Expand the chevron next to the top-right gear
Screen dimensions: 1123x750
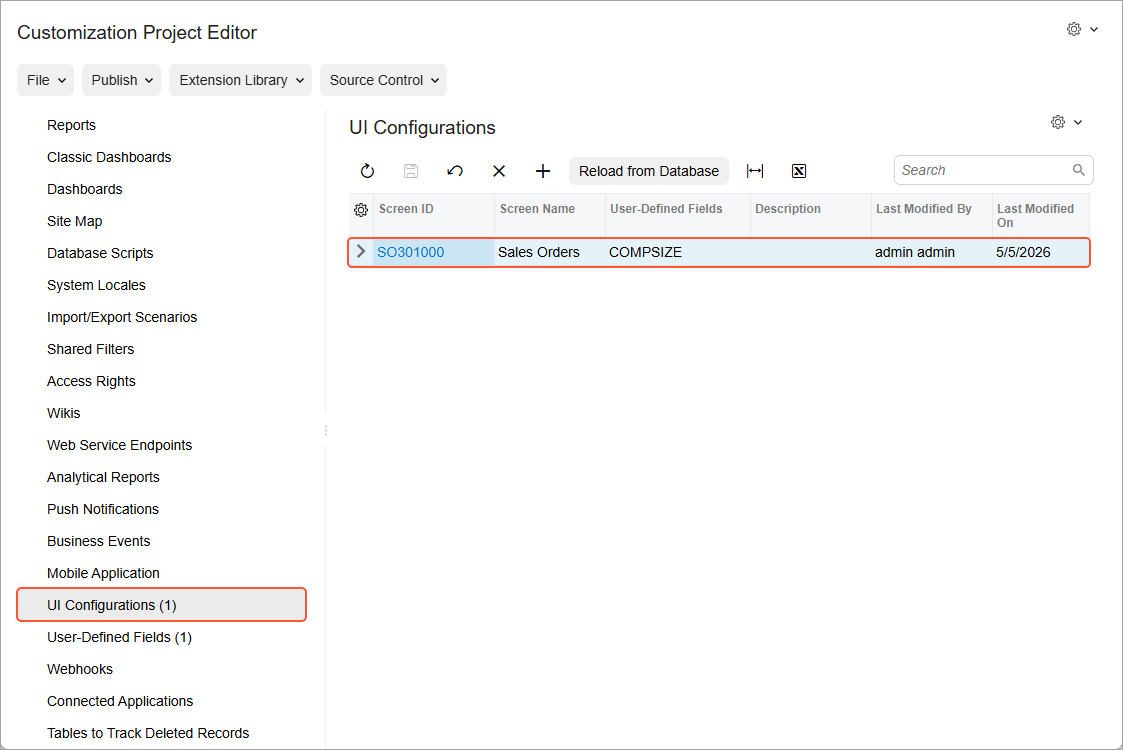click(x=1094, y=29)
